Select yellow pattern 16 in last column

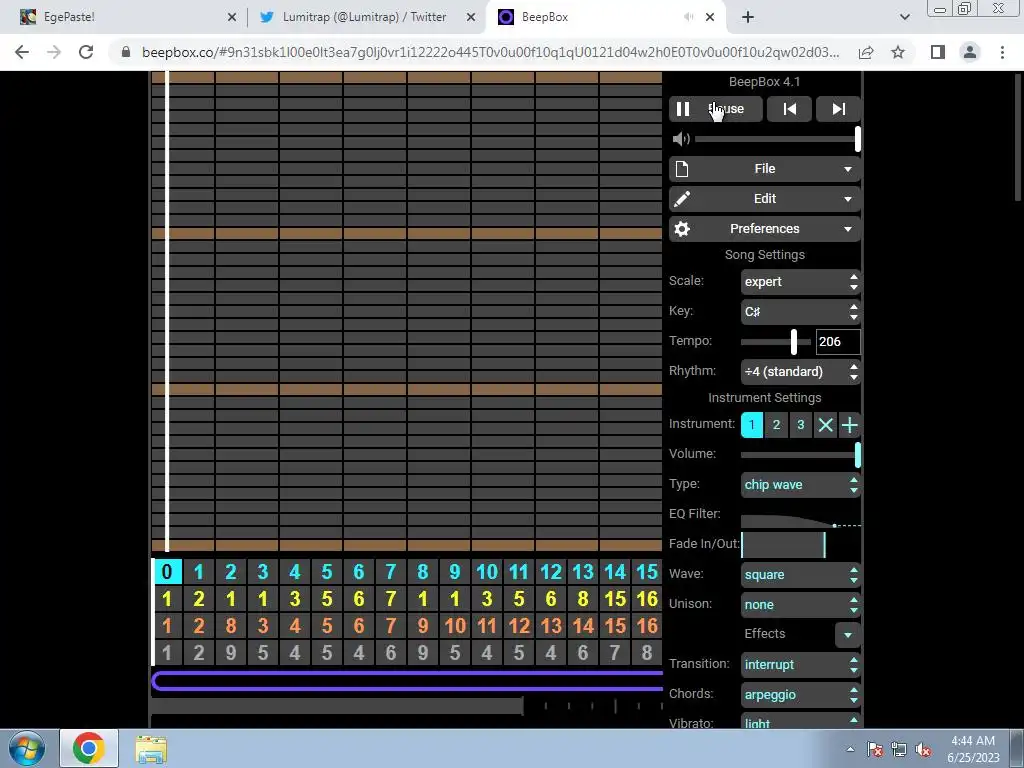coord(647,599)
